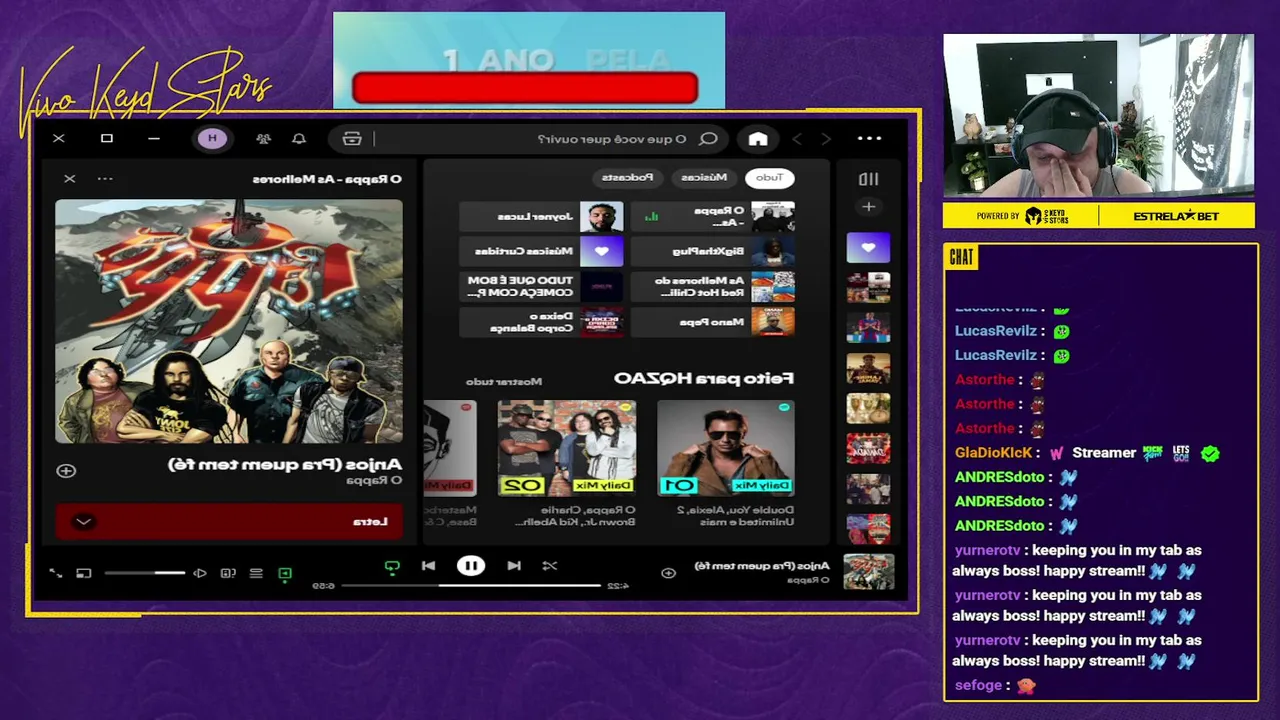Expand the 'Letra' lyrics card chevron

click(x=84, y=522)
